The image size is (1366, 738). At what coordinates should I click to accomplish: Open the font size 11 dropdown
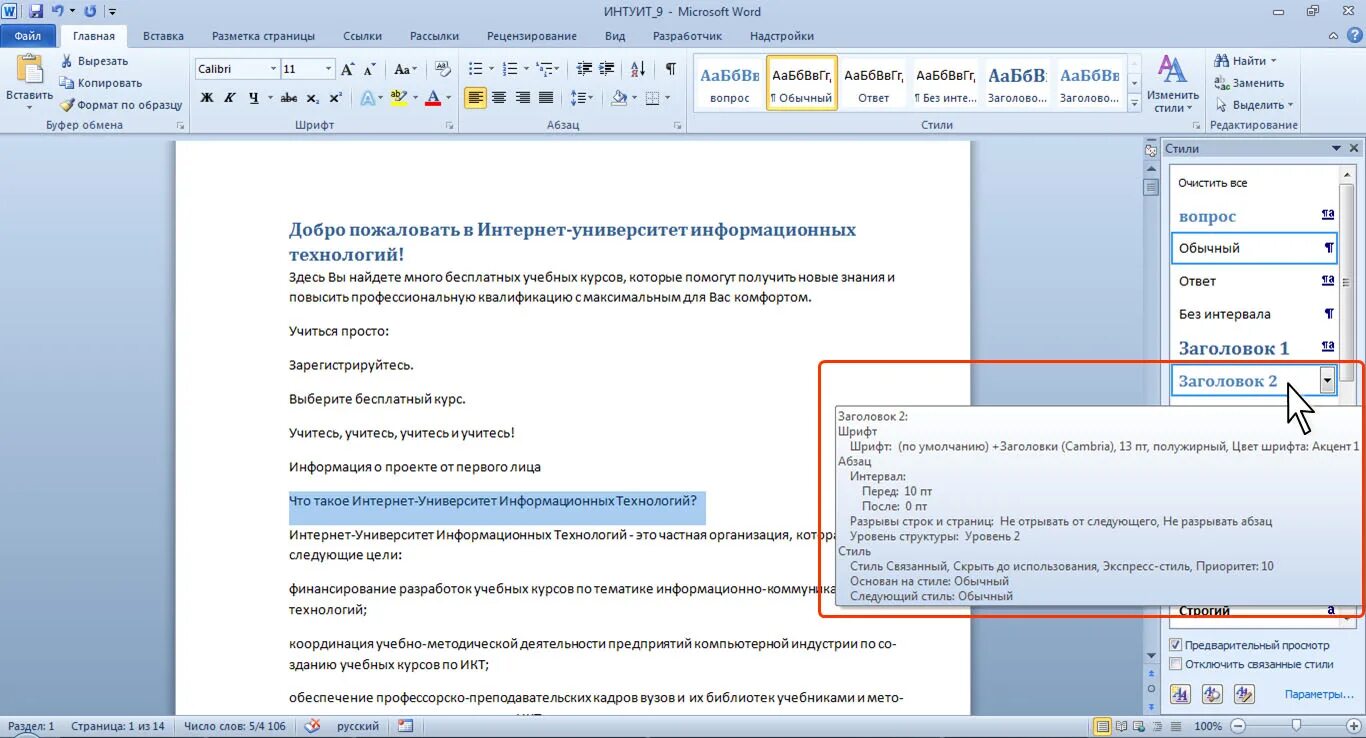(328, 69)
